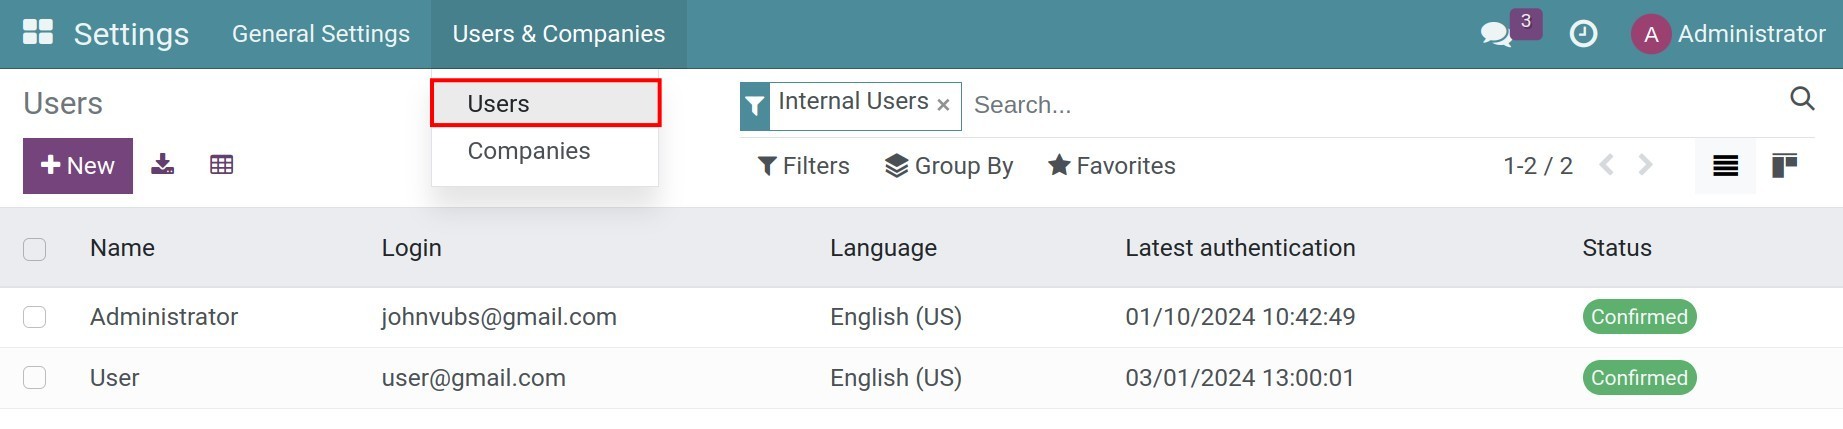Go to next page arrow
Image resolution: width=1843 pixels, height=429 pixels.
[x=1645, y=165]
